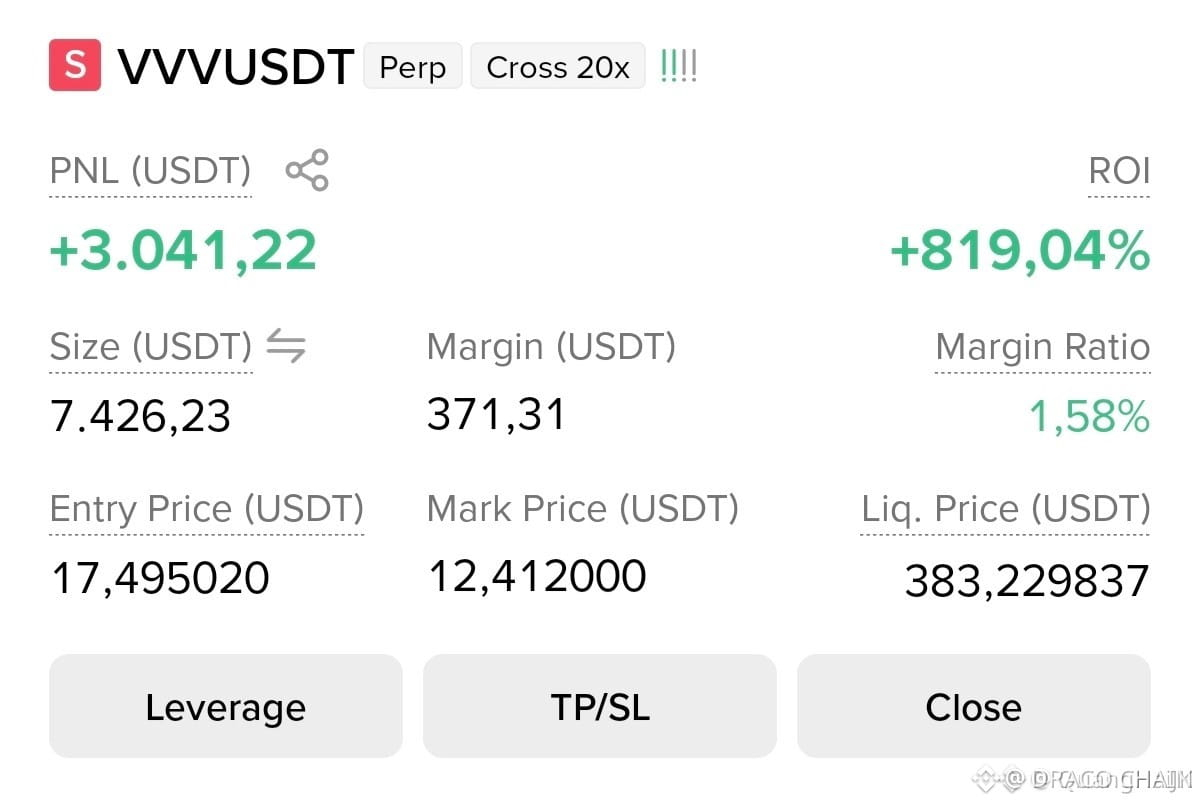
Task: Click the 1,58% margin ratio value
Action: (x=1089, y=417)
